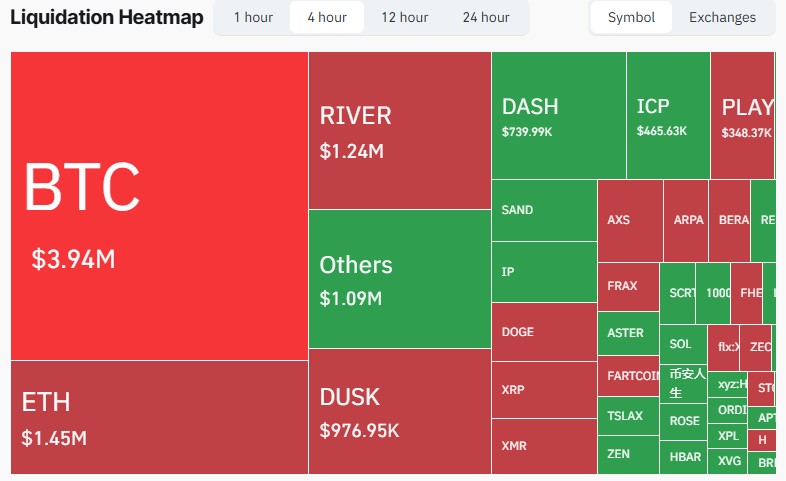Viewport: 786px width, 481px height.
Task: Open the ETH $1.45M tile
Action: click(159, 417)
